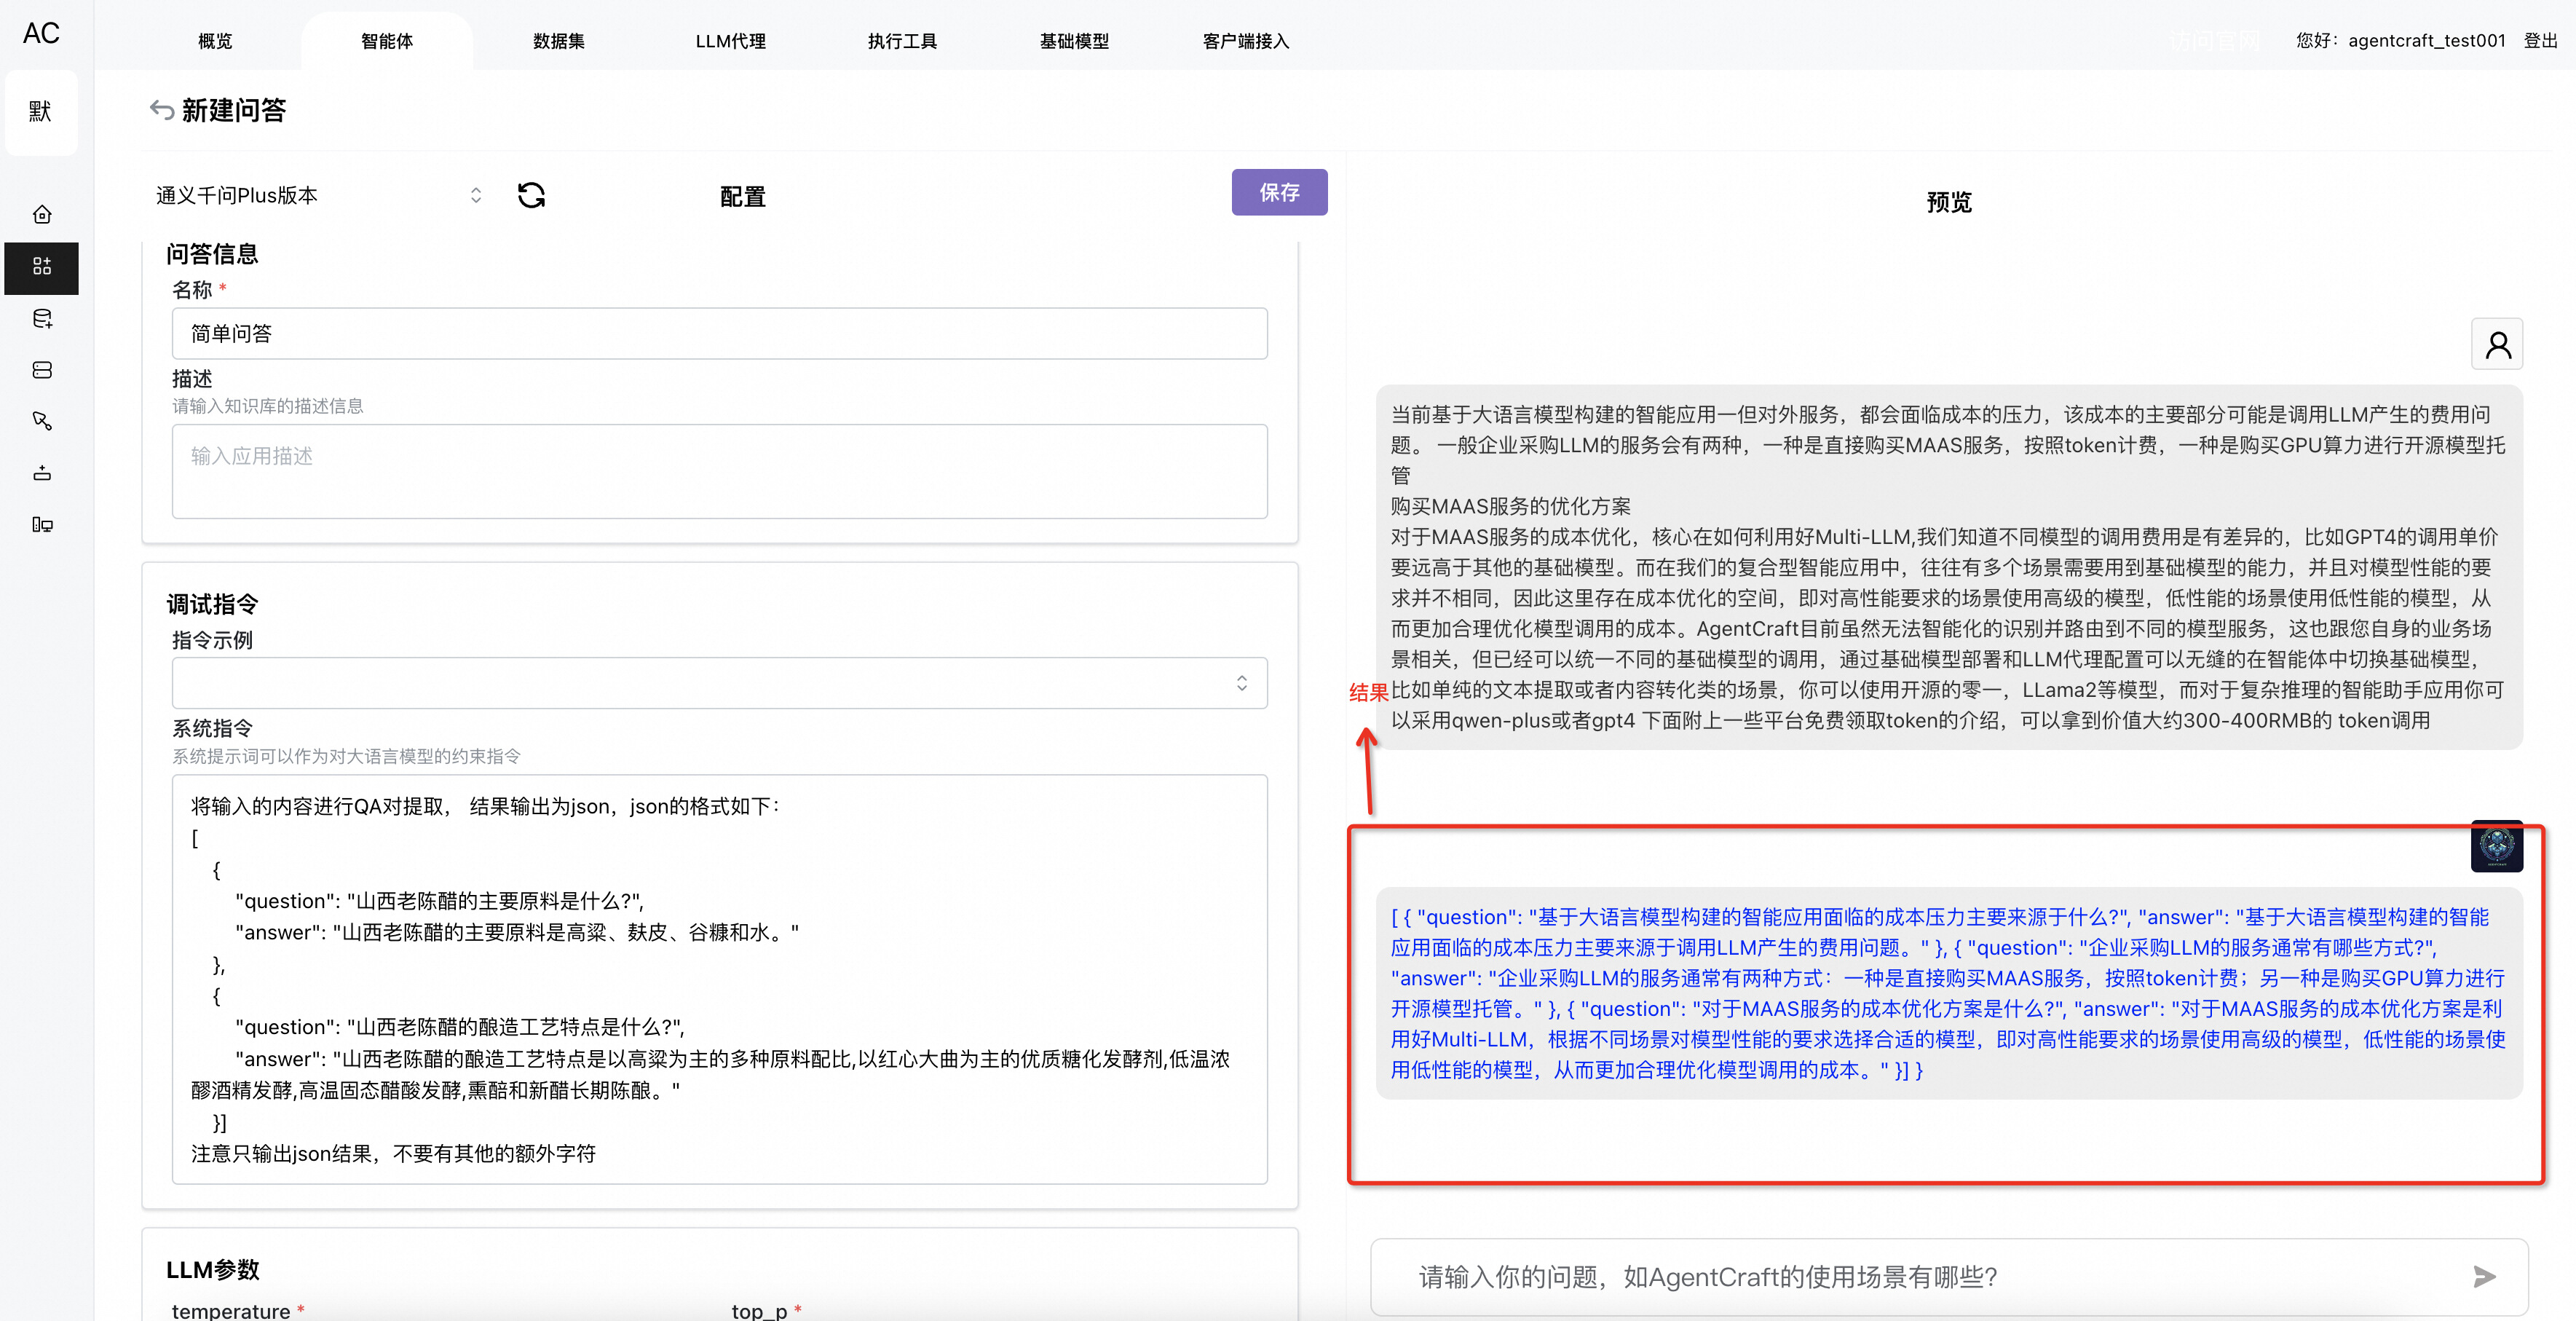The width and height of the screenshot is (2576, 1321).
Task: Click the dataset database-plus sidebar icon
Action: coord(42,319)
